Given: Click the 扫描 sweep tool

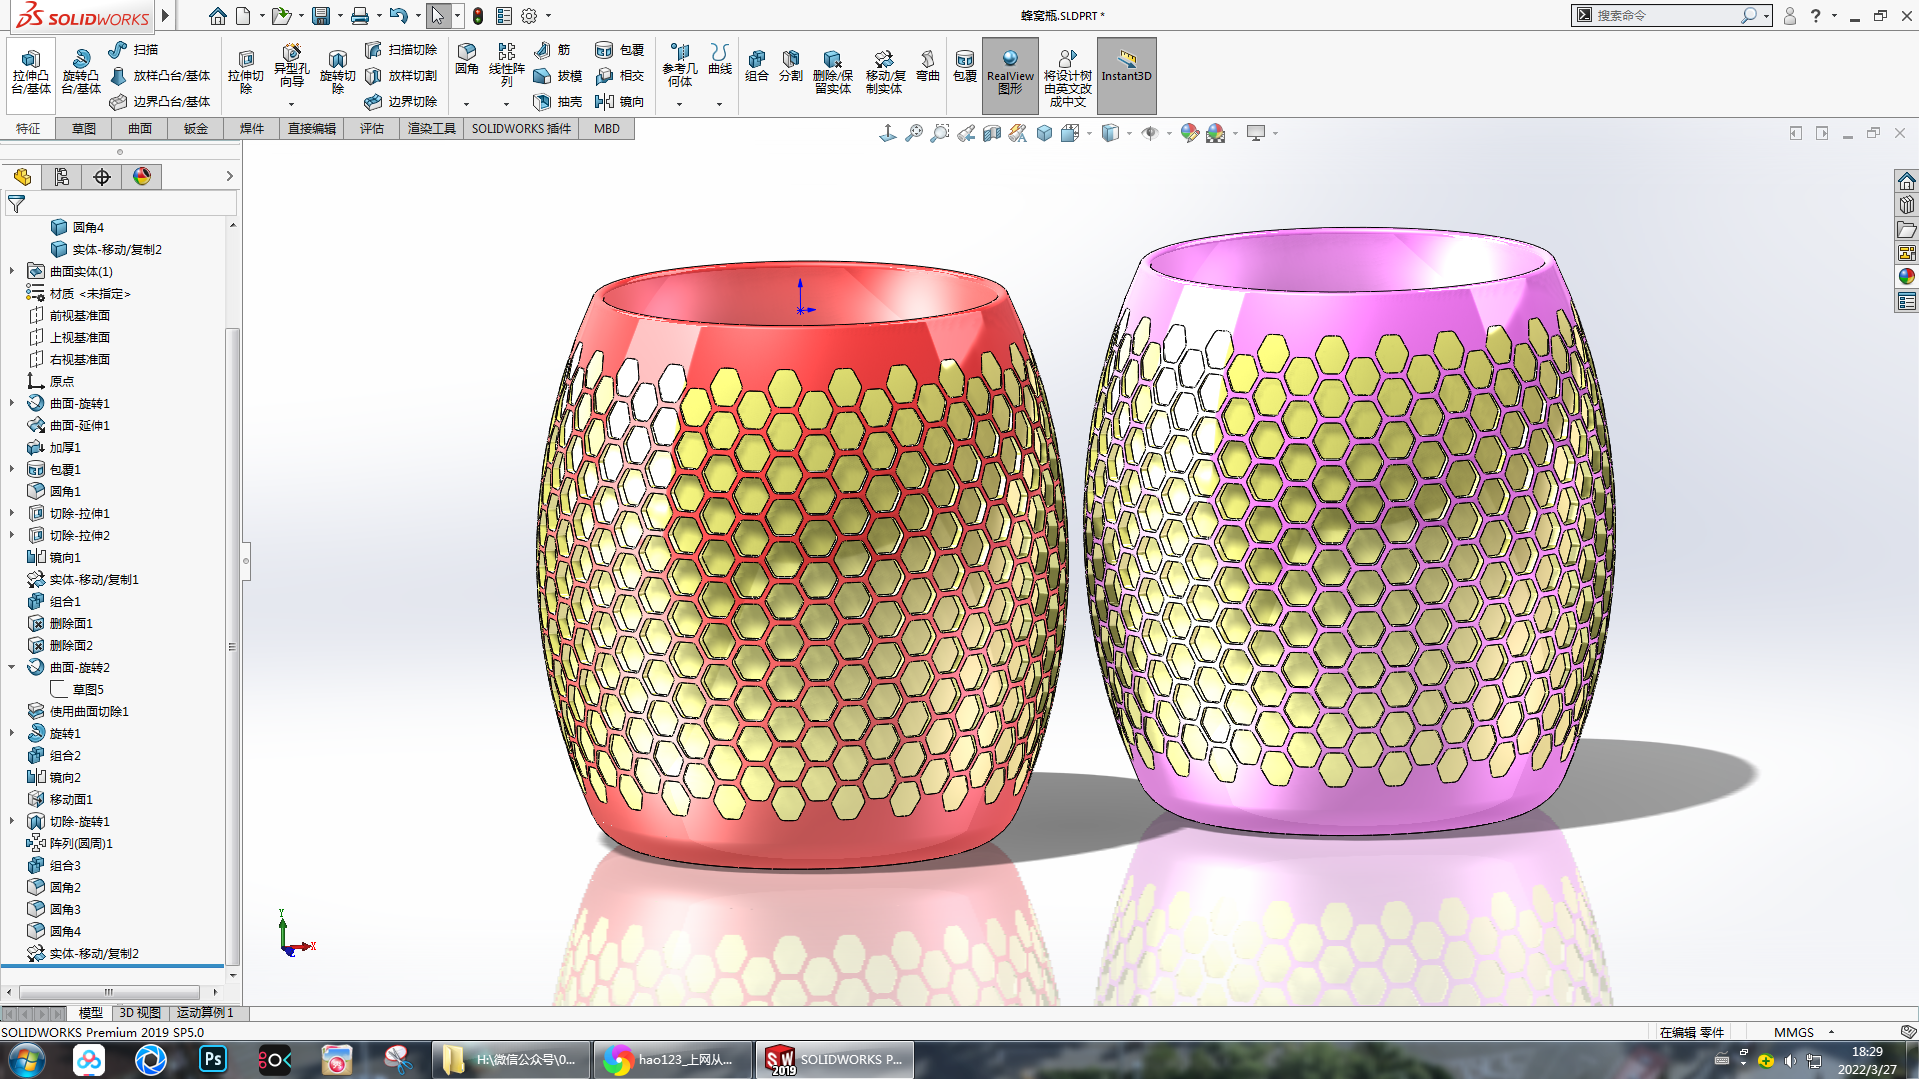Looking at the screenshot, I should tap(133, 49).
